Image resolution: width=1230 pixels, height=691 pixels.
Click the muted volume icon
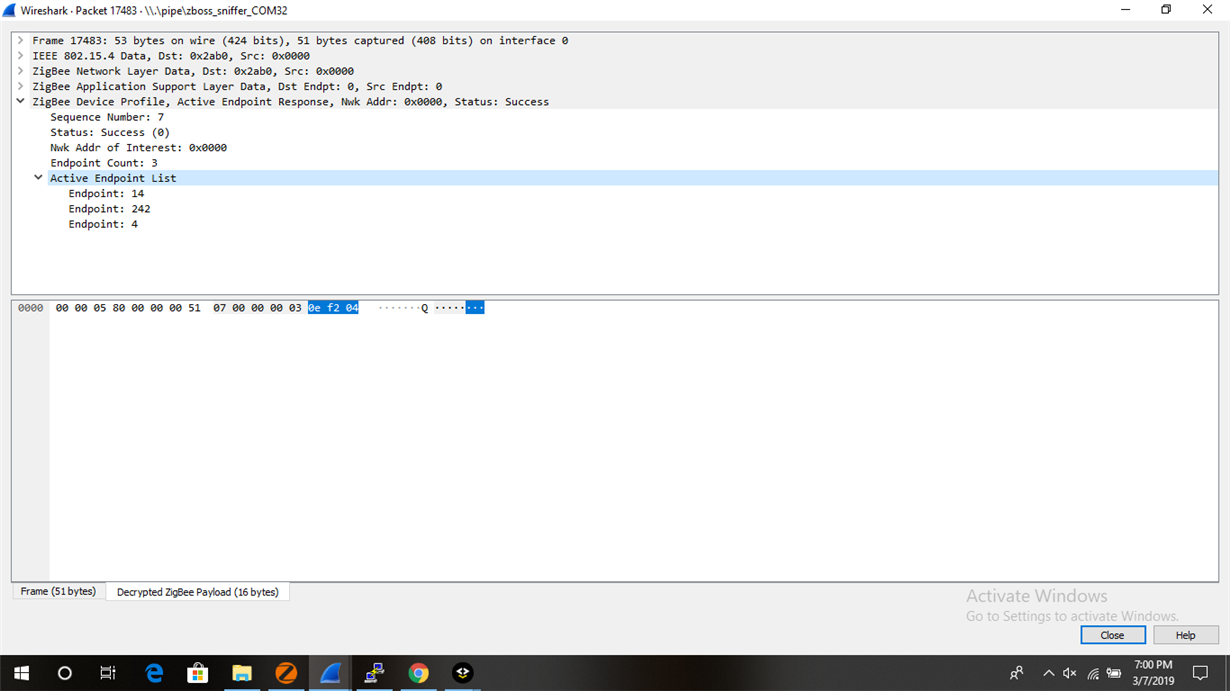click(1069, 673)
